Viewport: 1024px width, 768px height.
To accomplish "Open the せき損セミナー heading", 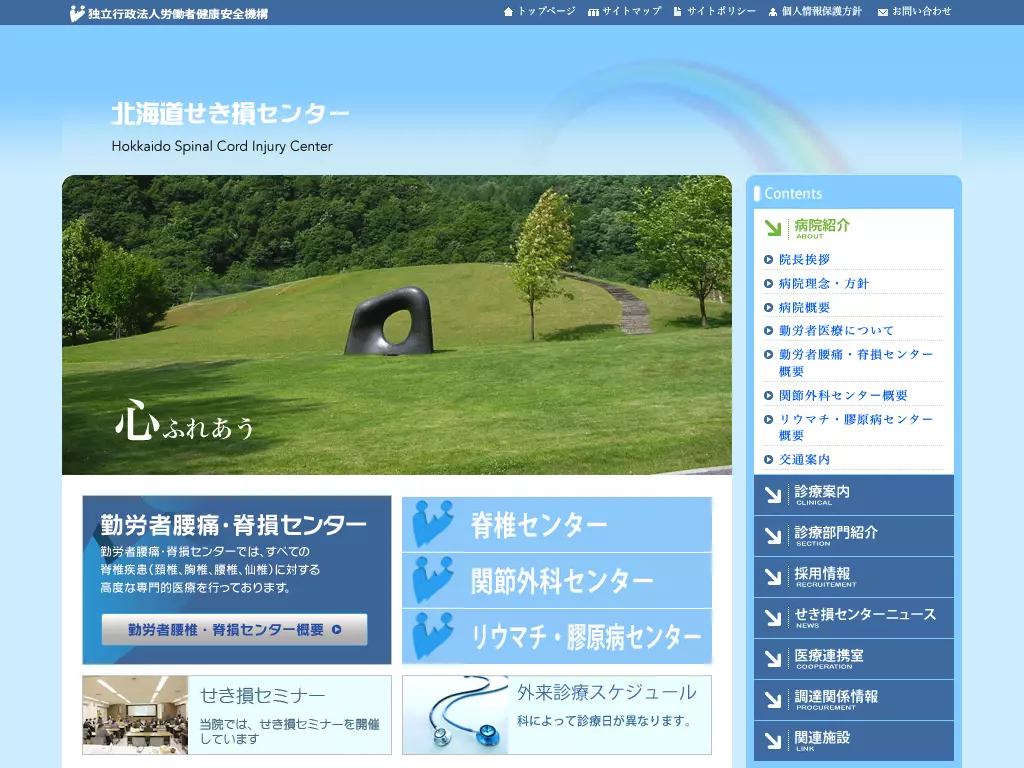I will tap(262, 696).
